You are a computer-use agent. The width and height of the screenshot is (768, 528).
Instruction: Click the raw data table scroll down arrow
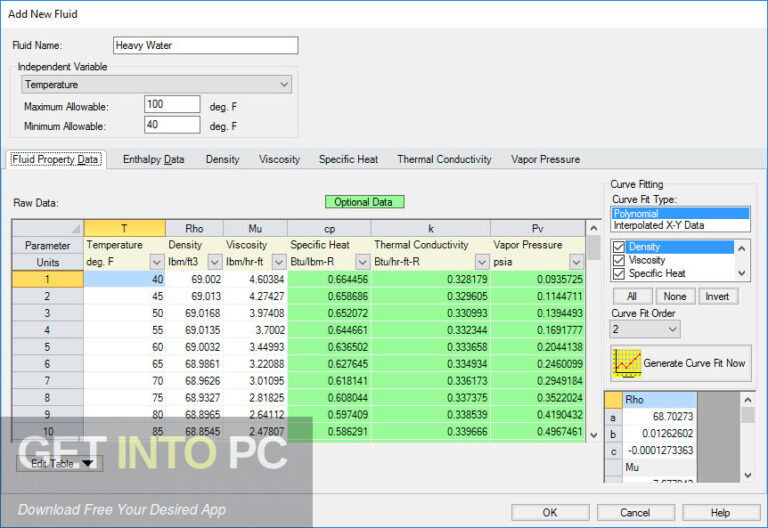click(x=594, y=435)
